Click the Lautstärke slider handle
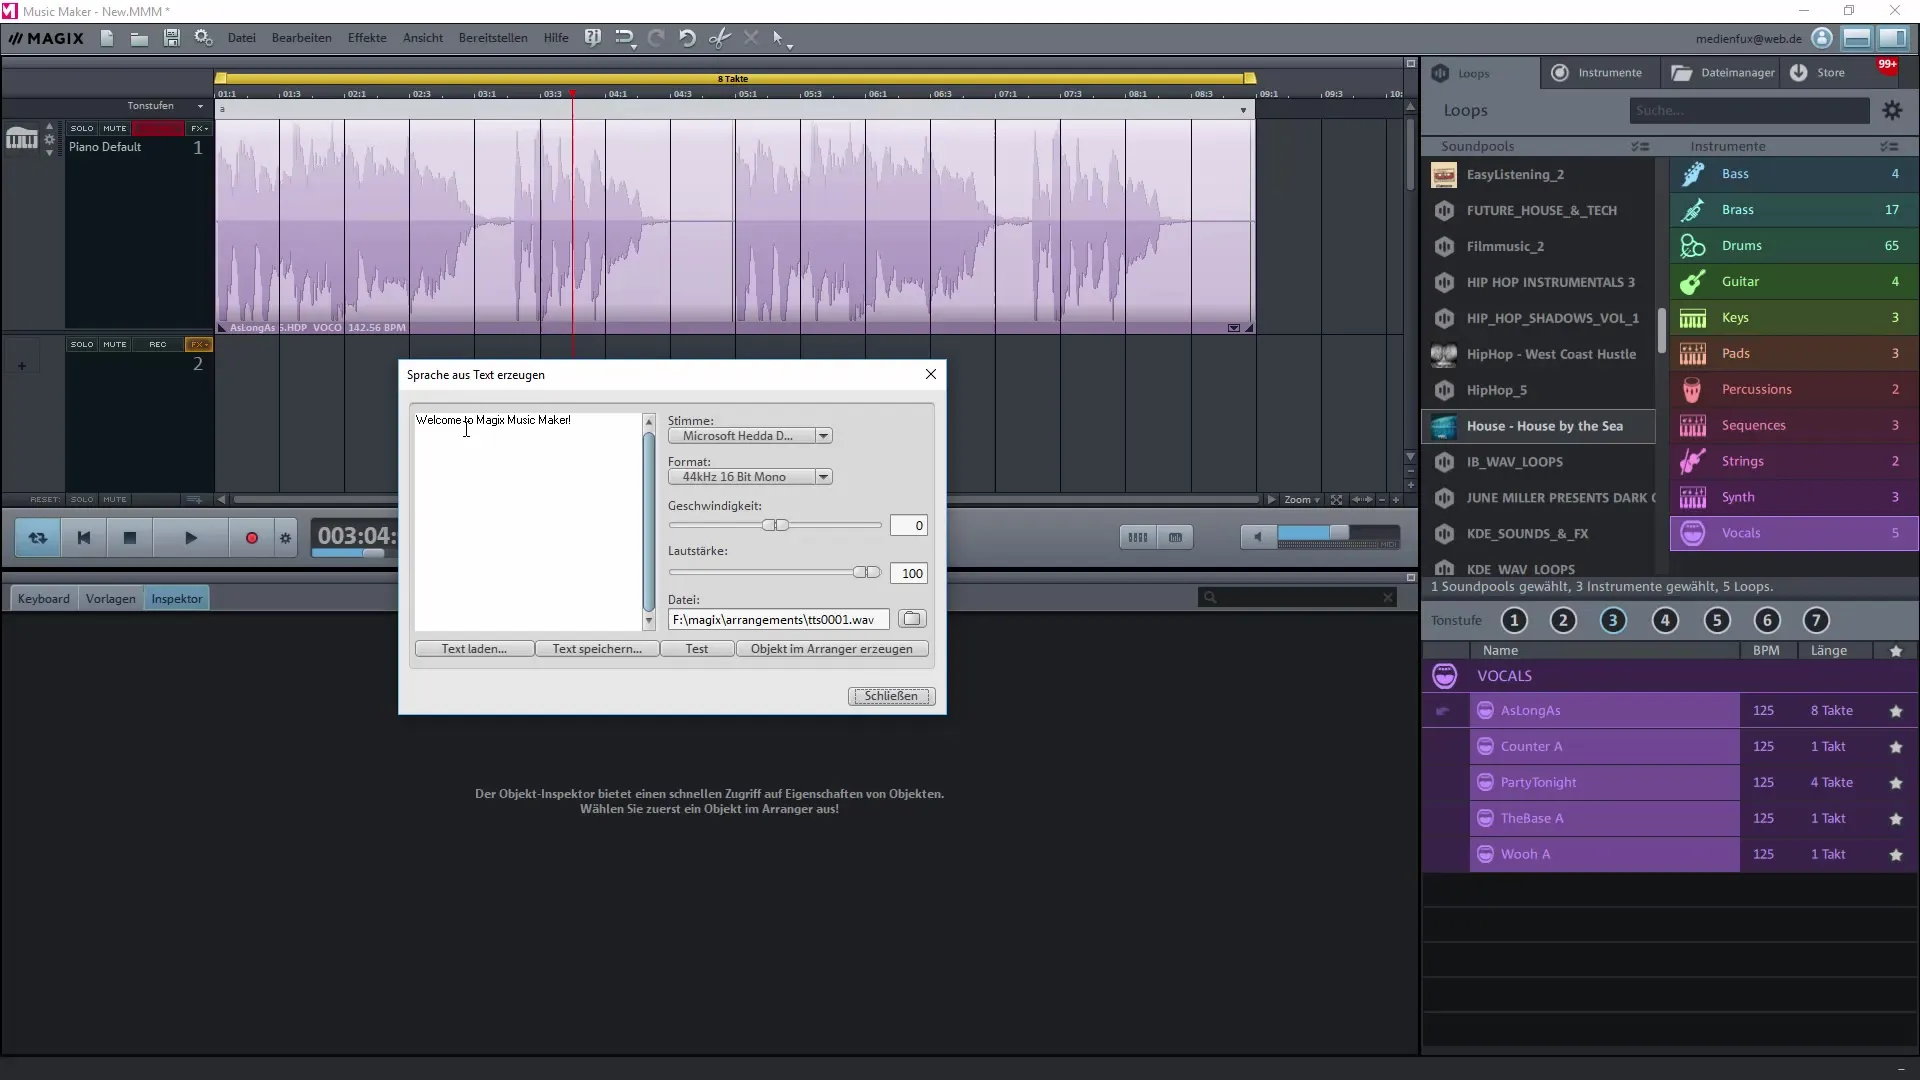This screenshot has width=1920, height=1080. click(867, 573)
